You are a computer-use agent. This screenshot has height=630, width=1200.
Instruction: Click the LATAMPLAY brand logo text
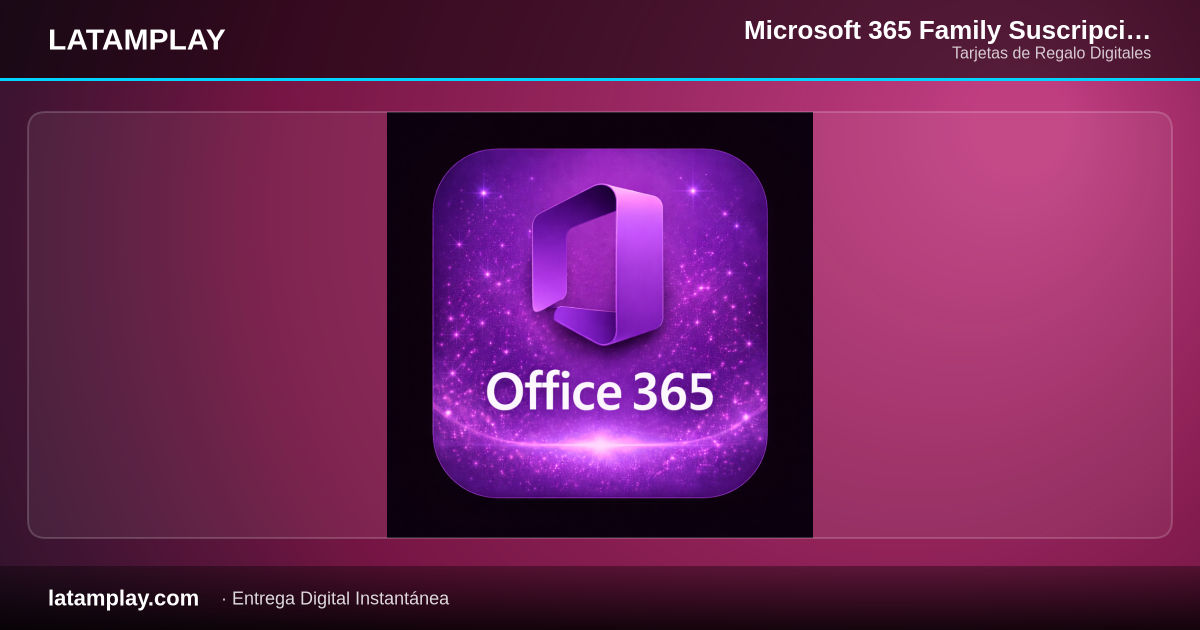(x=137, y=40)
